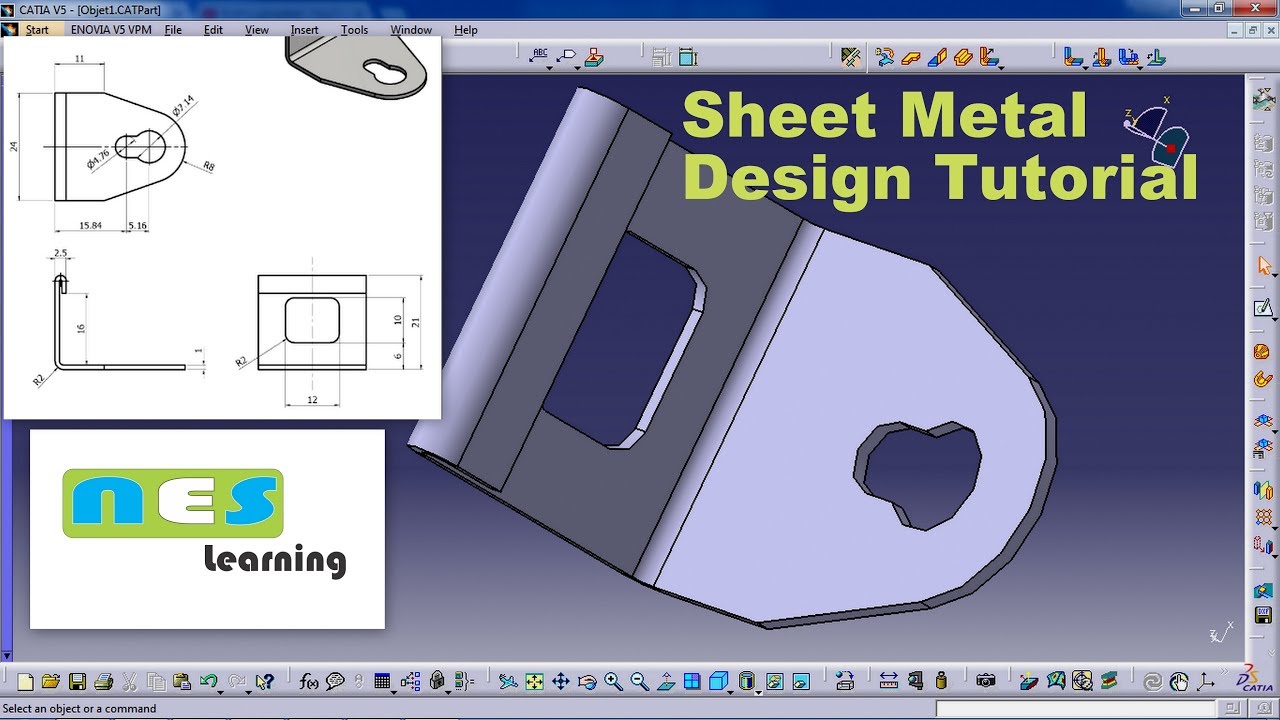Viewport: 1280px width, 720px height.
Task: Click the Paste clipboard icon
Action: tap(181, 682)
